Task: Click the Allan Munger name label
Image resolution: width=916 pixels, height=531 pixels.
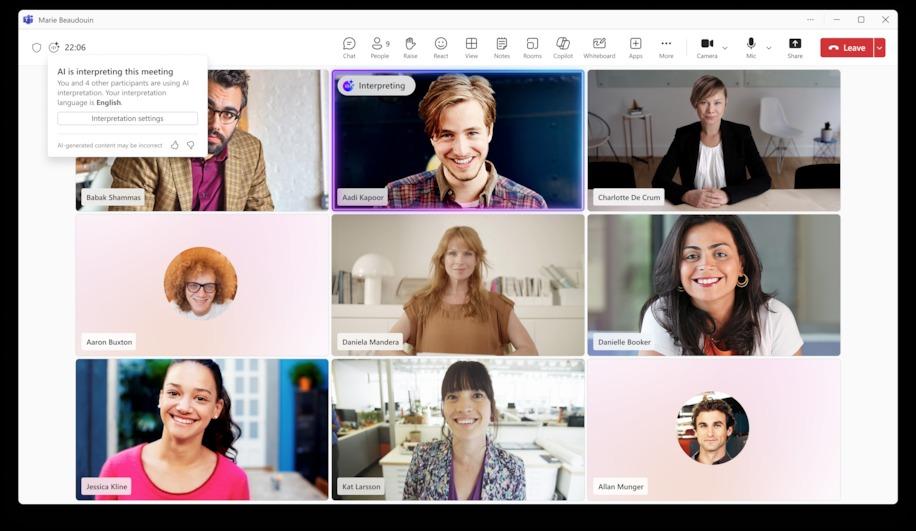Action: pyautogui.click(x=620, y=486)
